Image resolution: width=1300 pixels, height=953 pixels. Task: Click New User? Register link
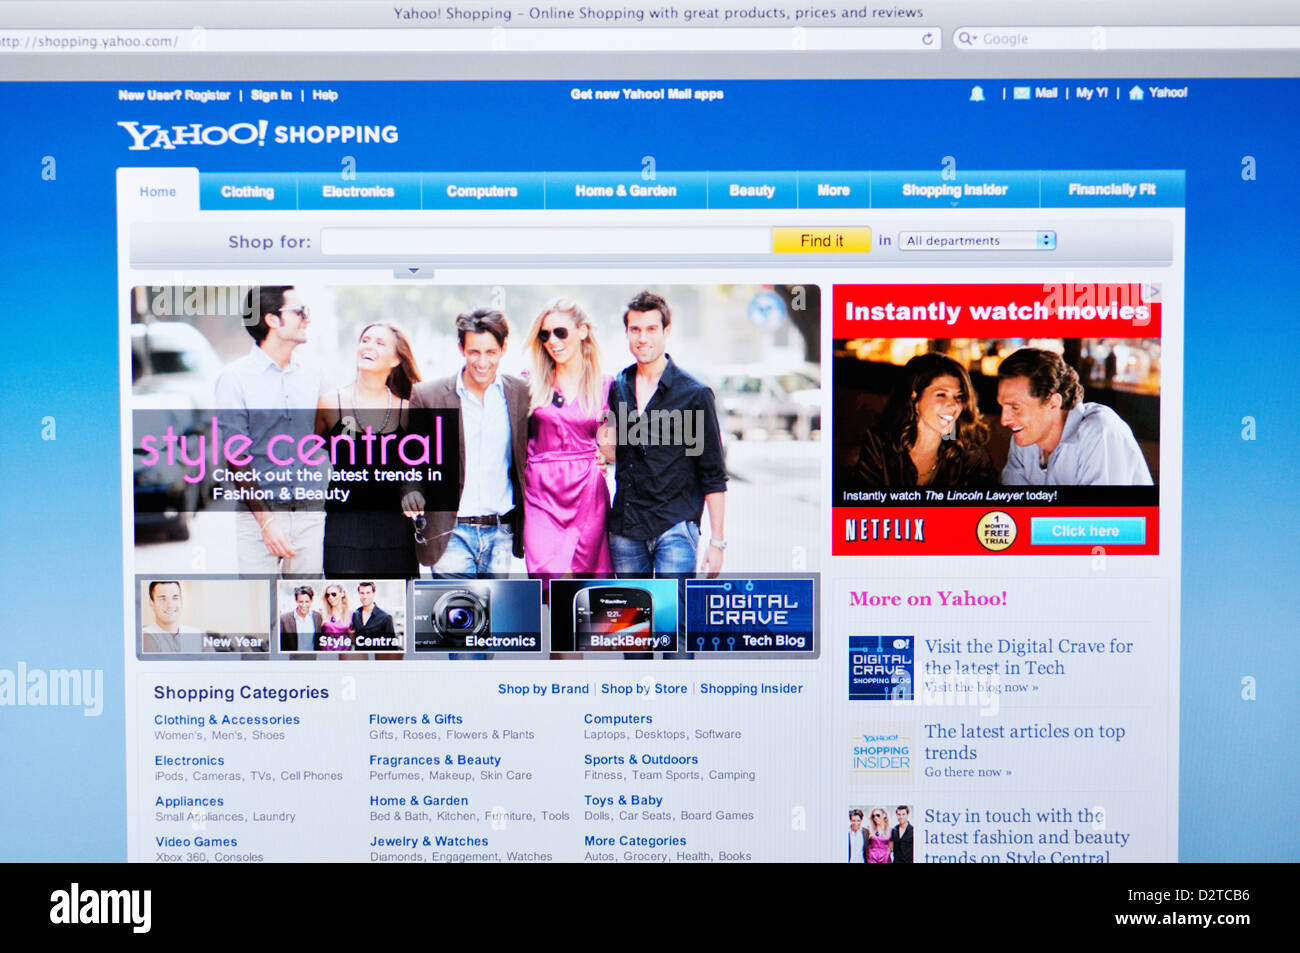[174, 95]
